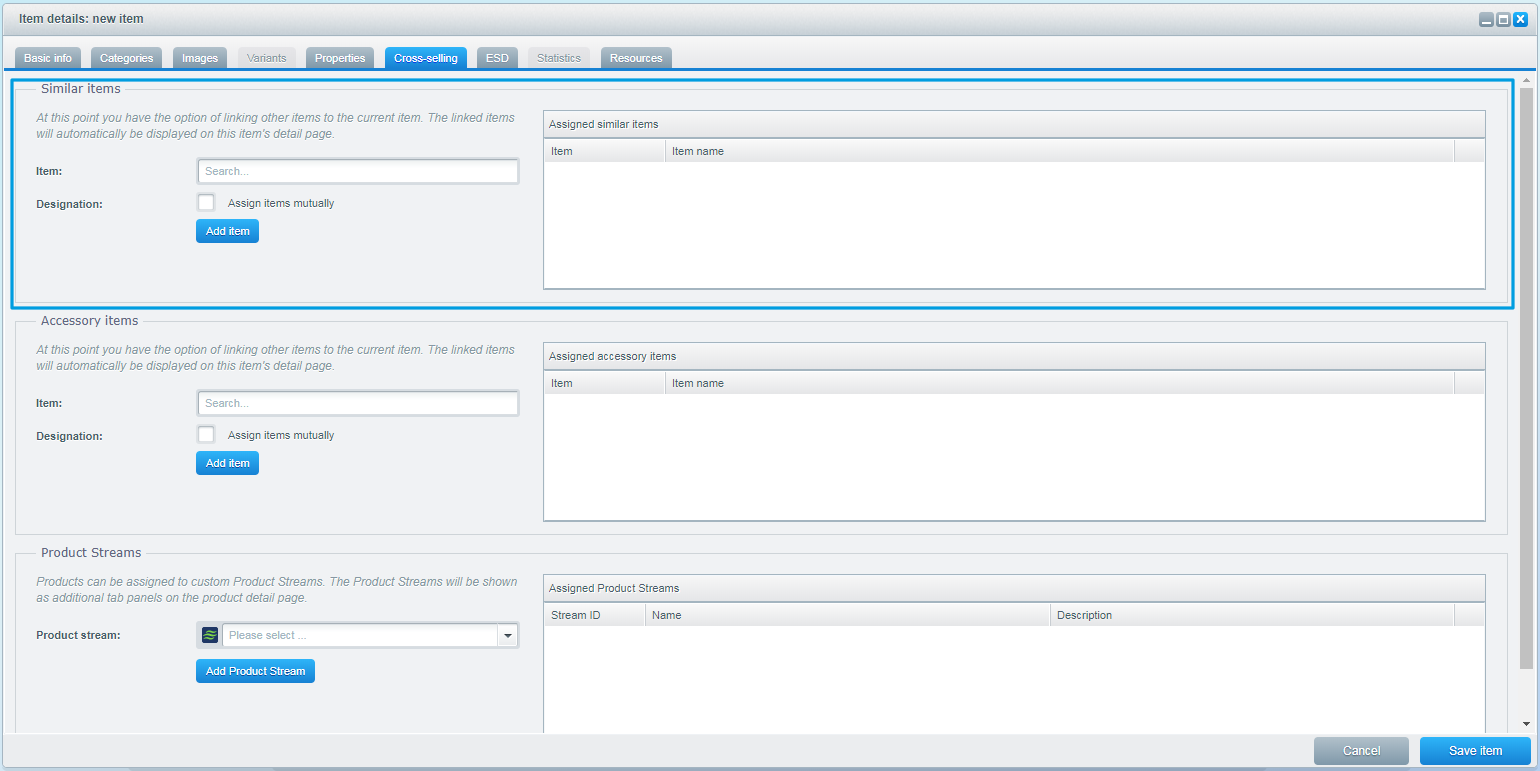Image resolution: width=1540 pixels, height=771 pixels.
Task: Open the ESD tab
Action: pyautogui.click(x=497, y=58)
